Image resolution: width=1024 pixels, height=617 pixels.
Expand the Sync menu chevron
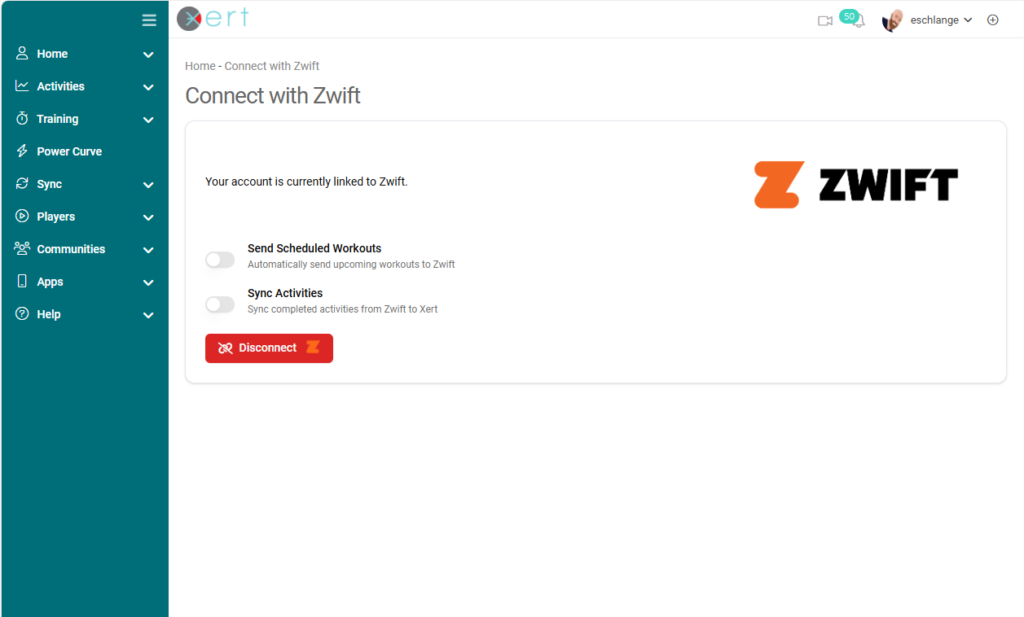click(148, 185)
